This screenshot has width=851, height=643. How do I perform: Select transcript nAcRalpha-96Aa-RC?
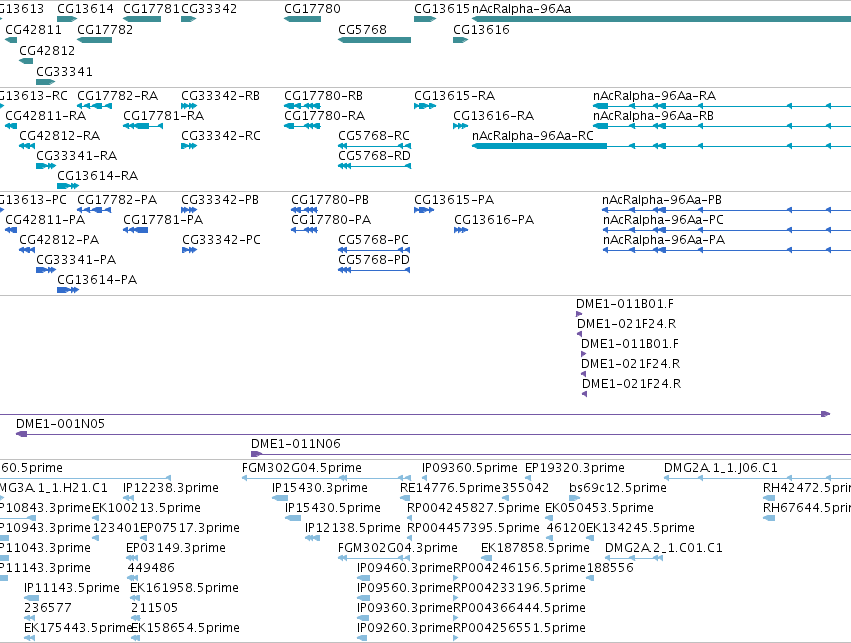click(x=533, y=136)
